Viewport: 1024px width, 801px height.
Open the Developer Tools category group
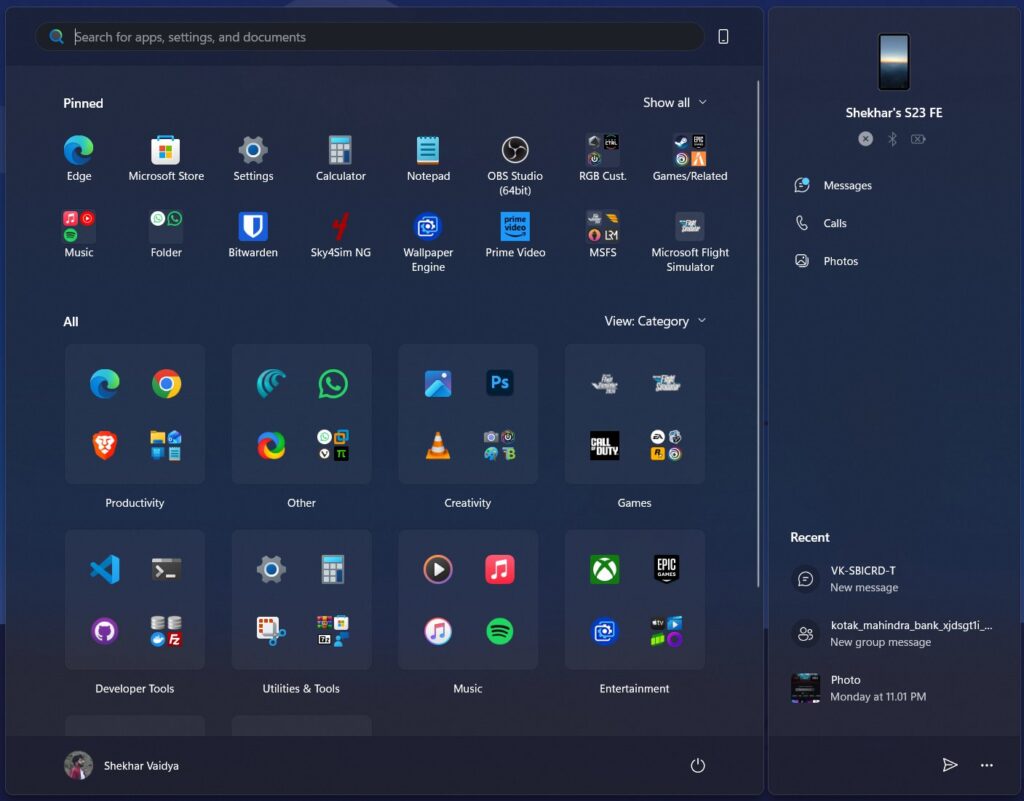[135, 600]
